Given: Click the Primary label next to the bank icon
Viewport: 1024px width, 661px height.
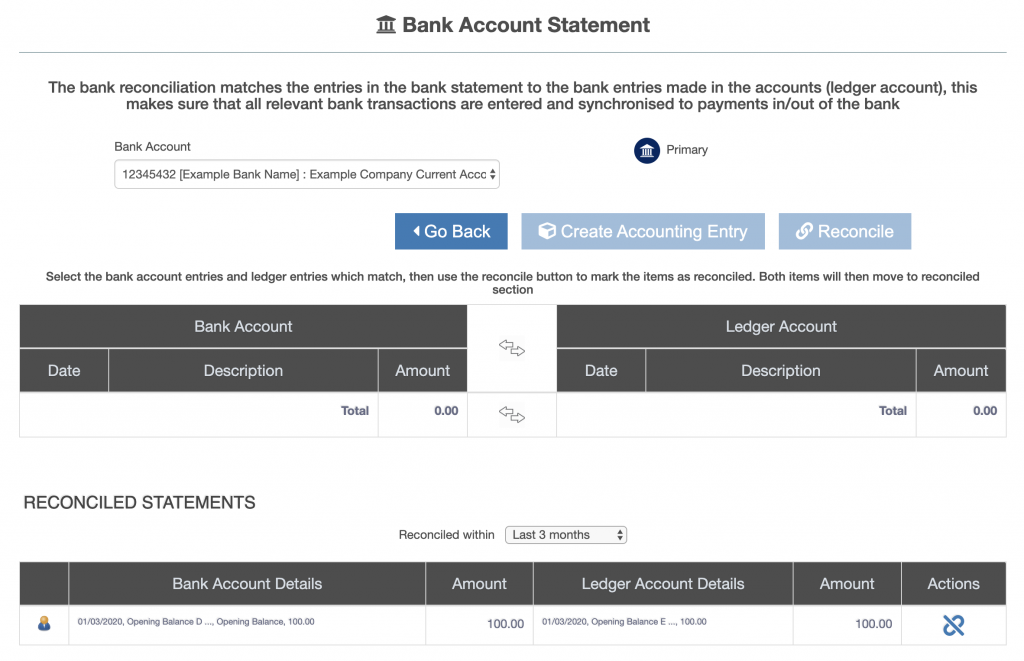Looking at the screenshot, I should click(x=687, y=150).
